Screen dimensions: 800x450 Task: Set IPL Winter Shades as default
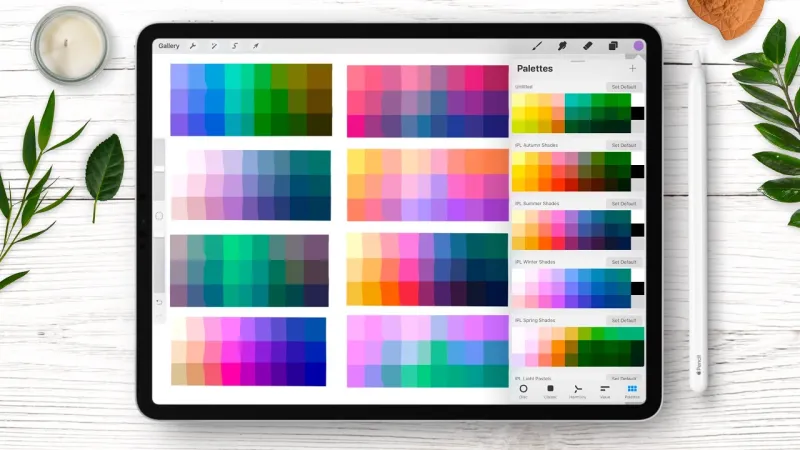[624, 262]
